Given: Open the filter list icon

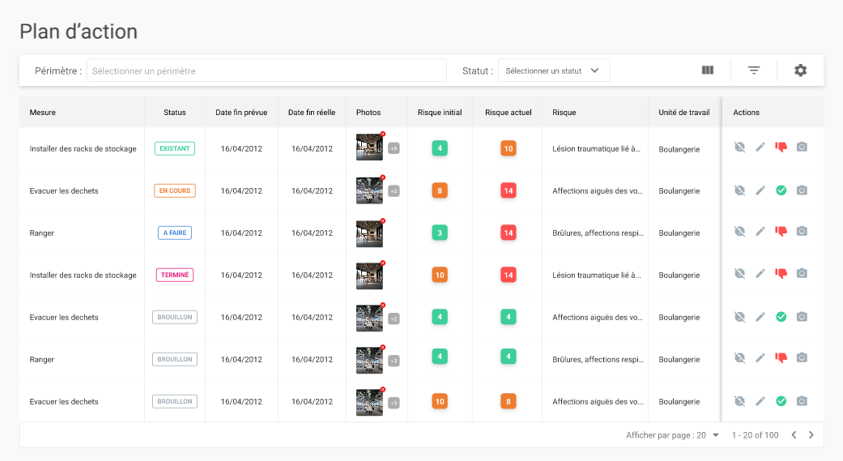Looking at the screenshot, I should pyautogui.click(x=754, y=70).
